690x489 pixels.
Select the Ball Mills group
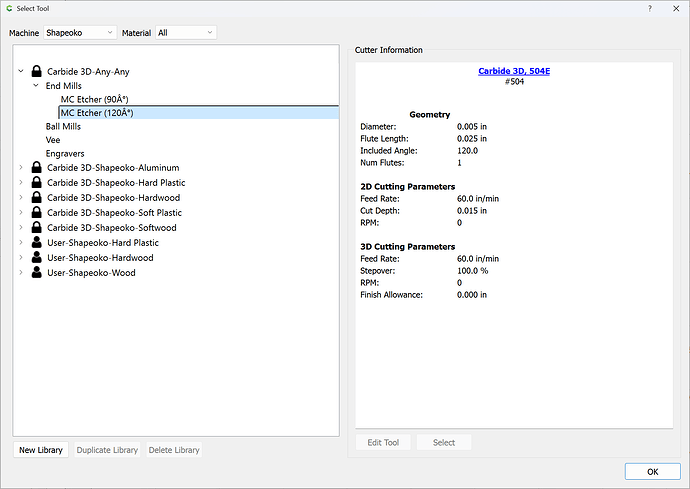point(63,126)
